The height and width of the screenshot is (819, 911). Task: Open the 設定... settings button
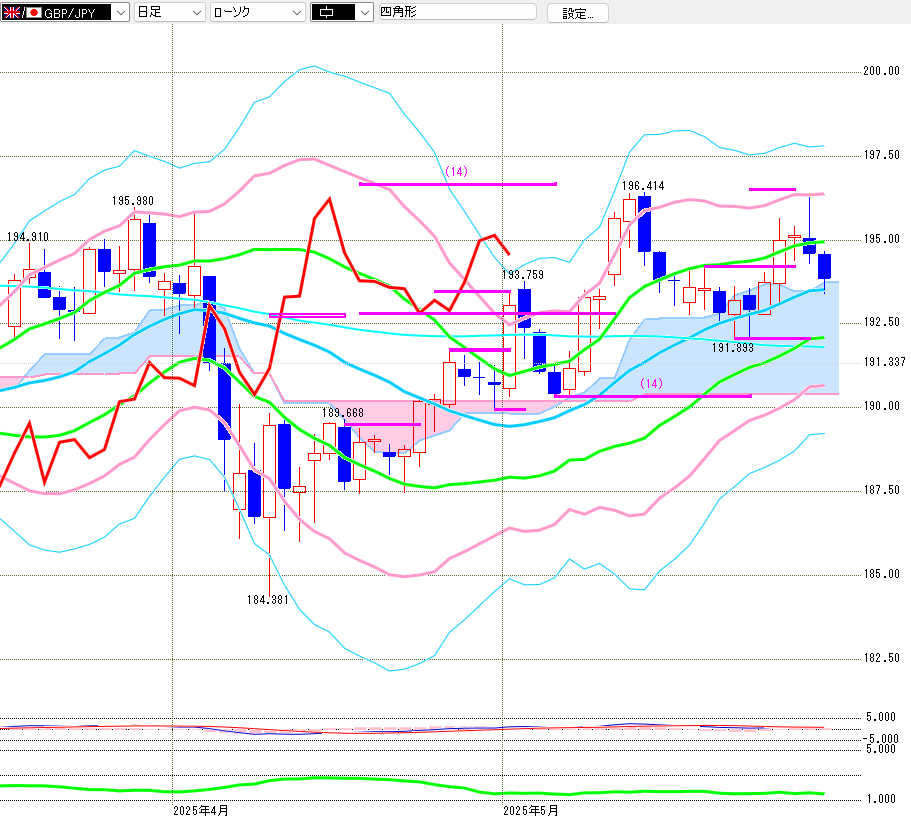(x=578, y=13)
